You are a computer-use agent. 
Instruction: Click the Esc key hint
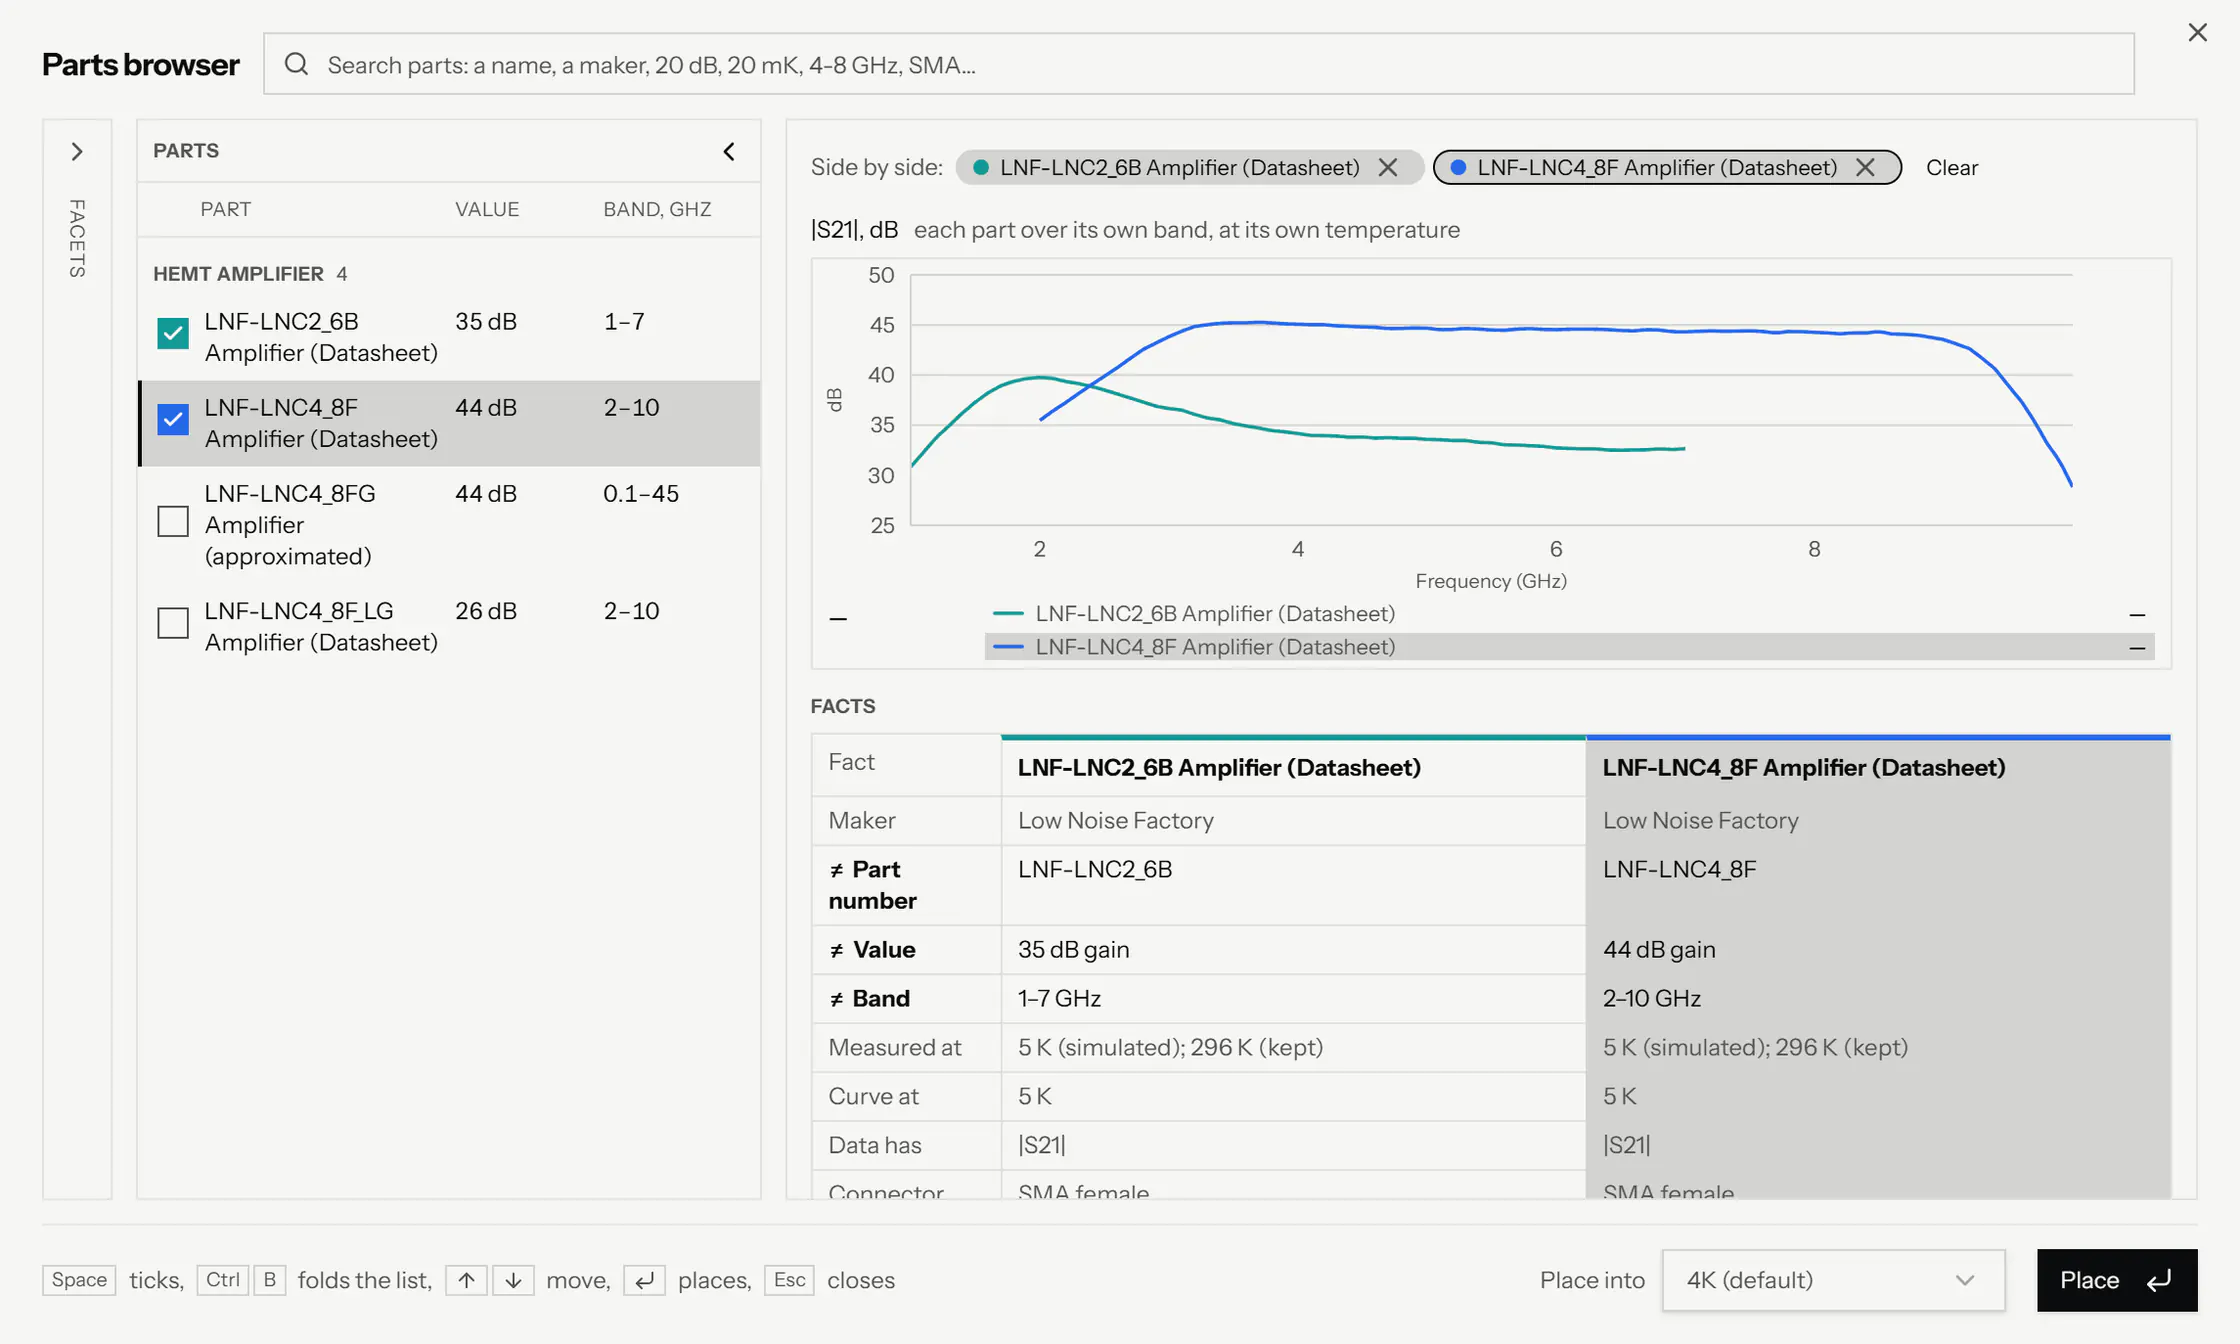(789, 1280)
